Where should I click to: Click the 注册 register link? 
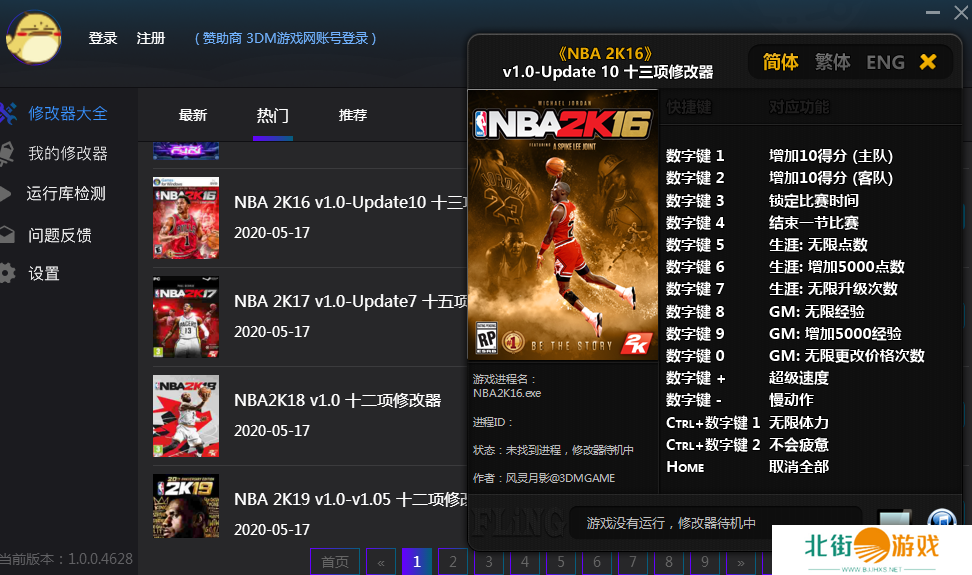pos(151,38)
